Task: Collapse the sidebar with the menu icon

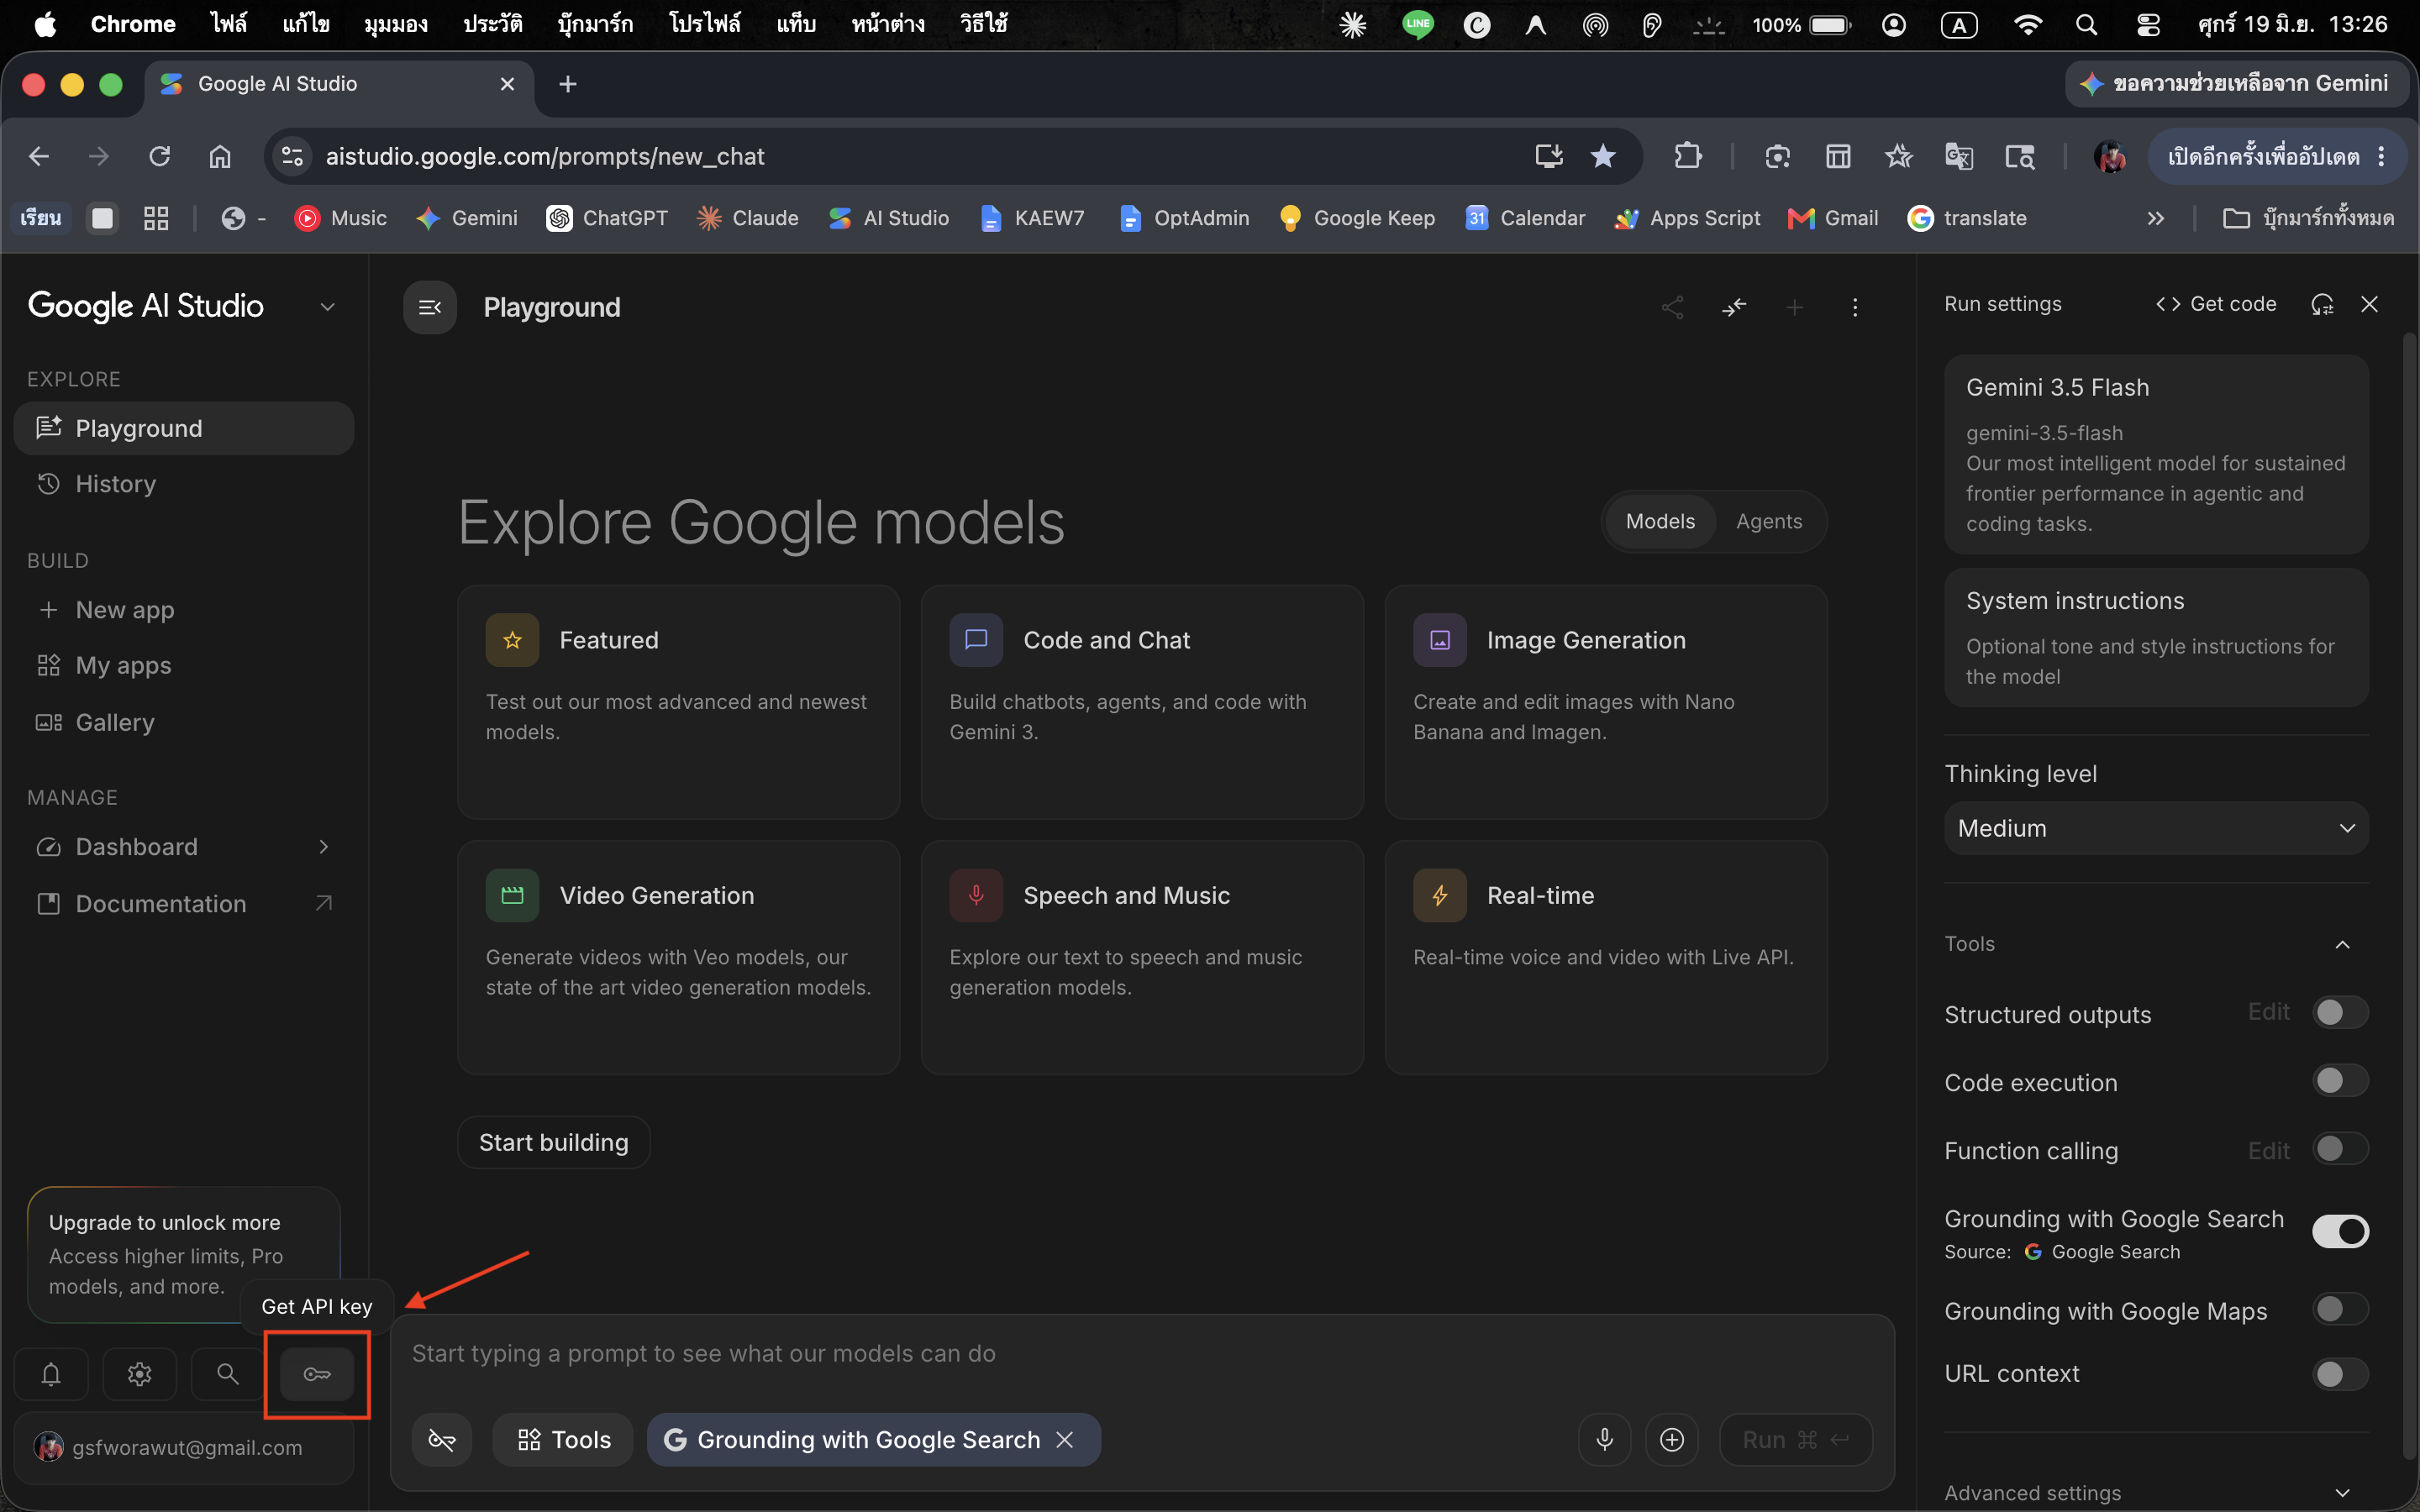Action: point(430,307)
